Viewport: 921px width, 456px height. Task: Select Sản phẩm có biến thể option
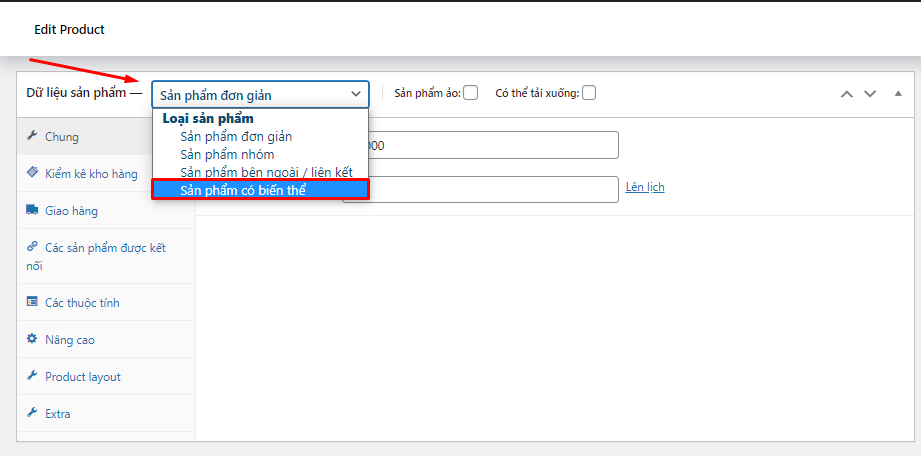pyautogui.click(x=260, y=189)
